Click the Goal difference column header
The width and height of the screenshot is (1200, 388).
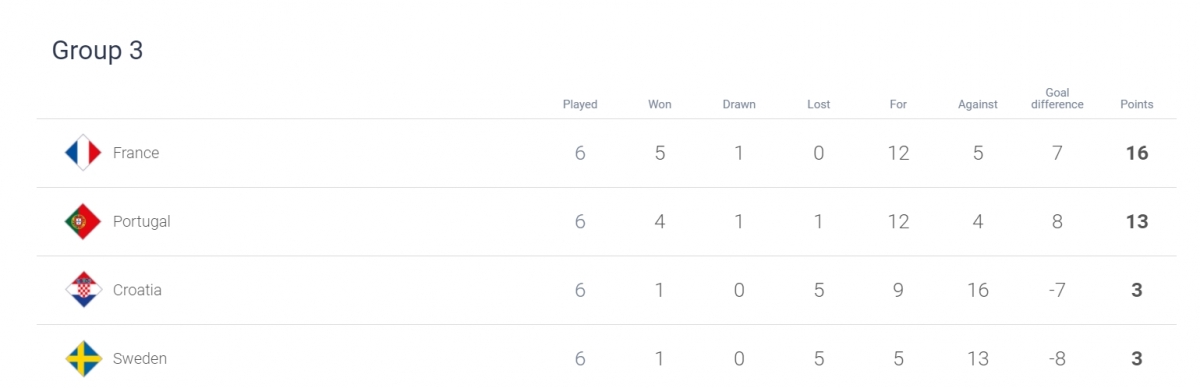pos(1057,98)
